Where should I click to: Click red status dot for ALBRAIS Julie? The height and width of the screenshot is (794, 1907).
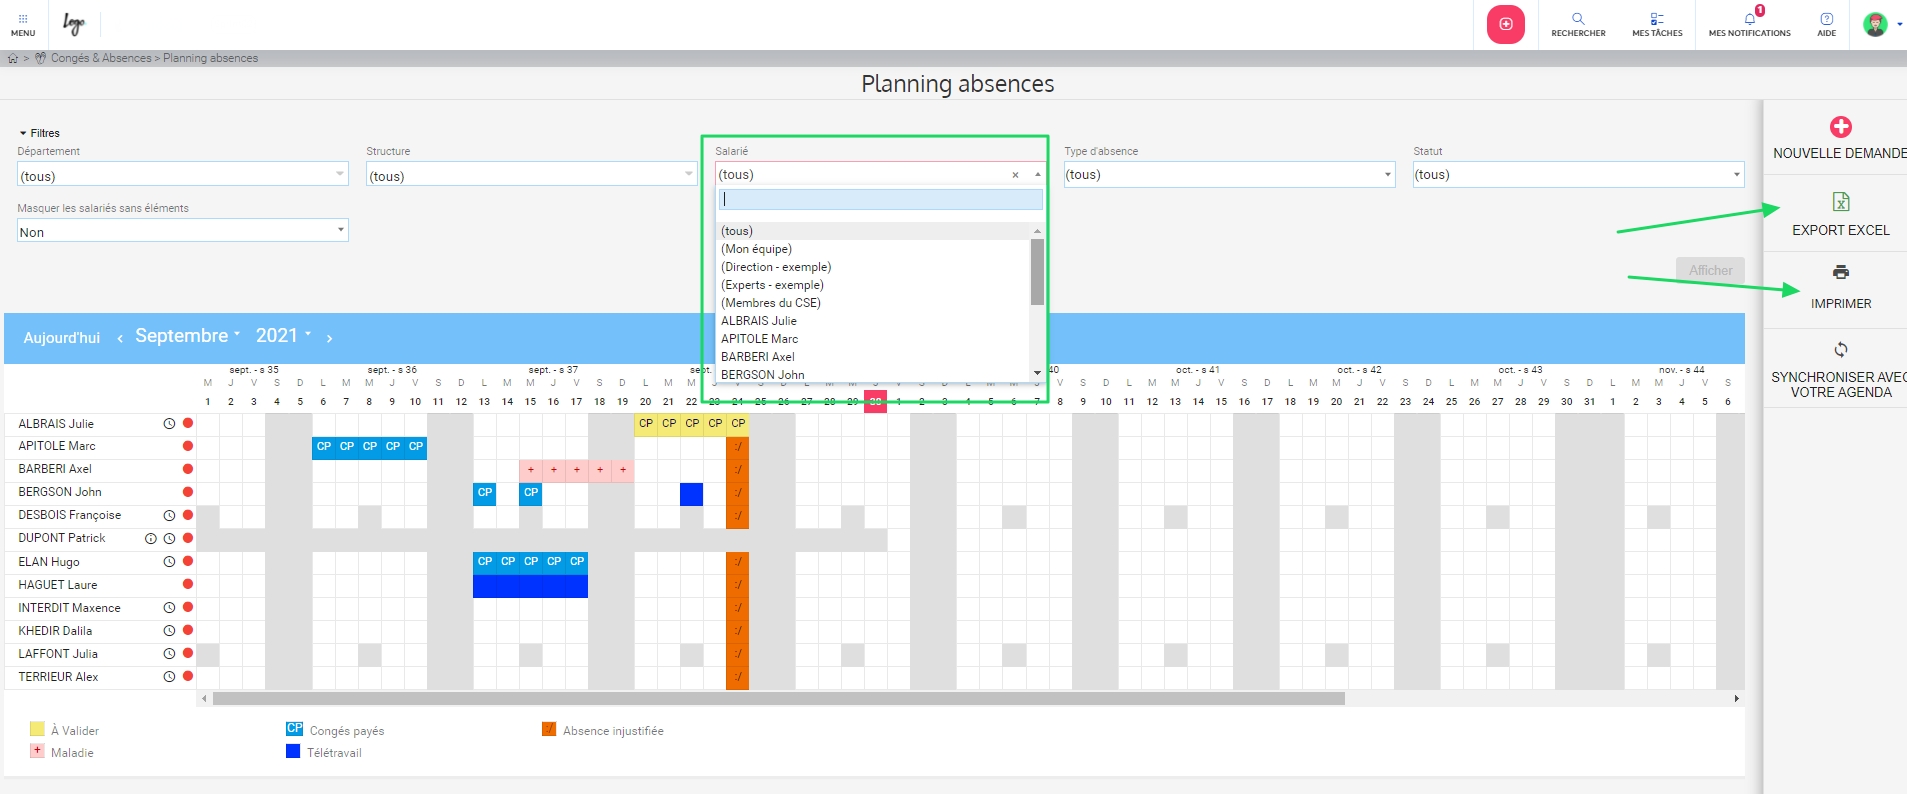tap(188, 423)
